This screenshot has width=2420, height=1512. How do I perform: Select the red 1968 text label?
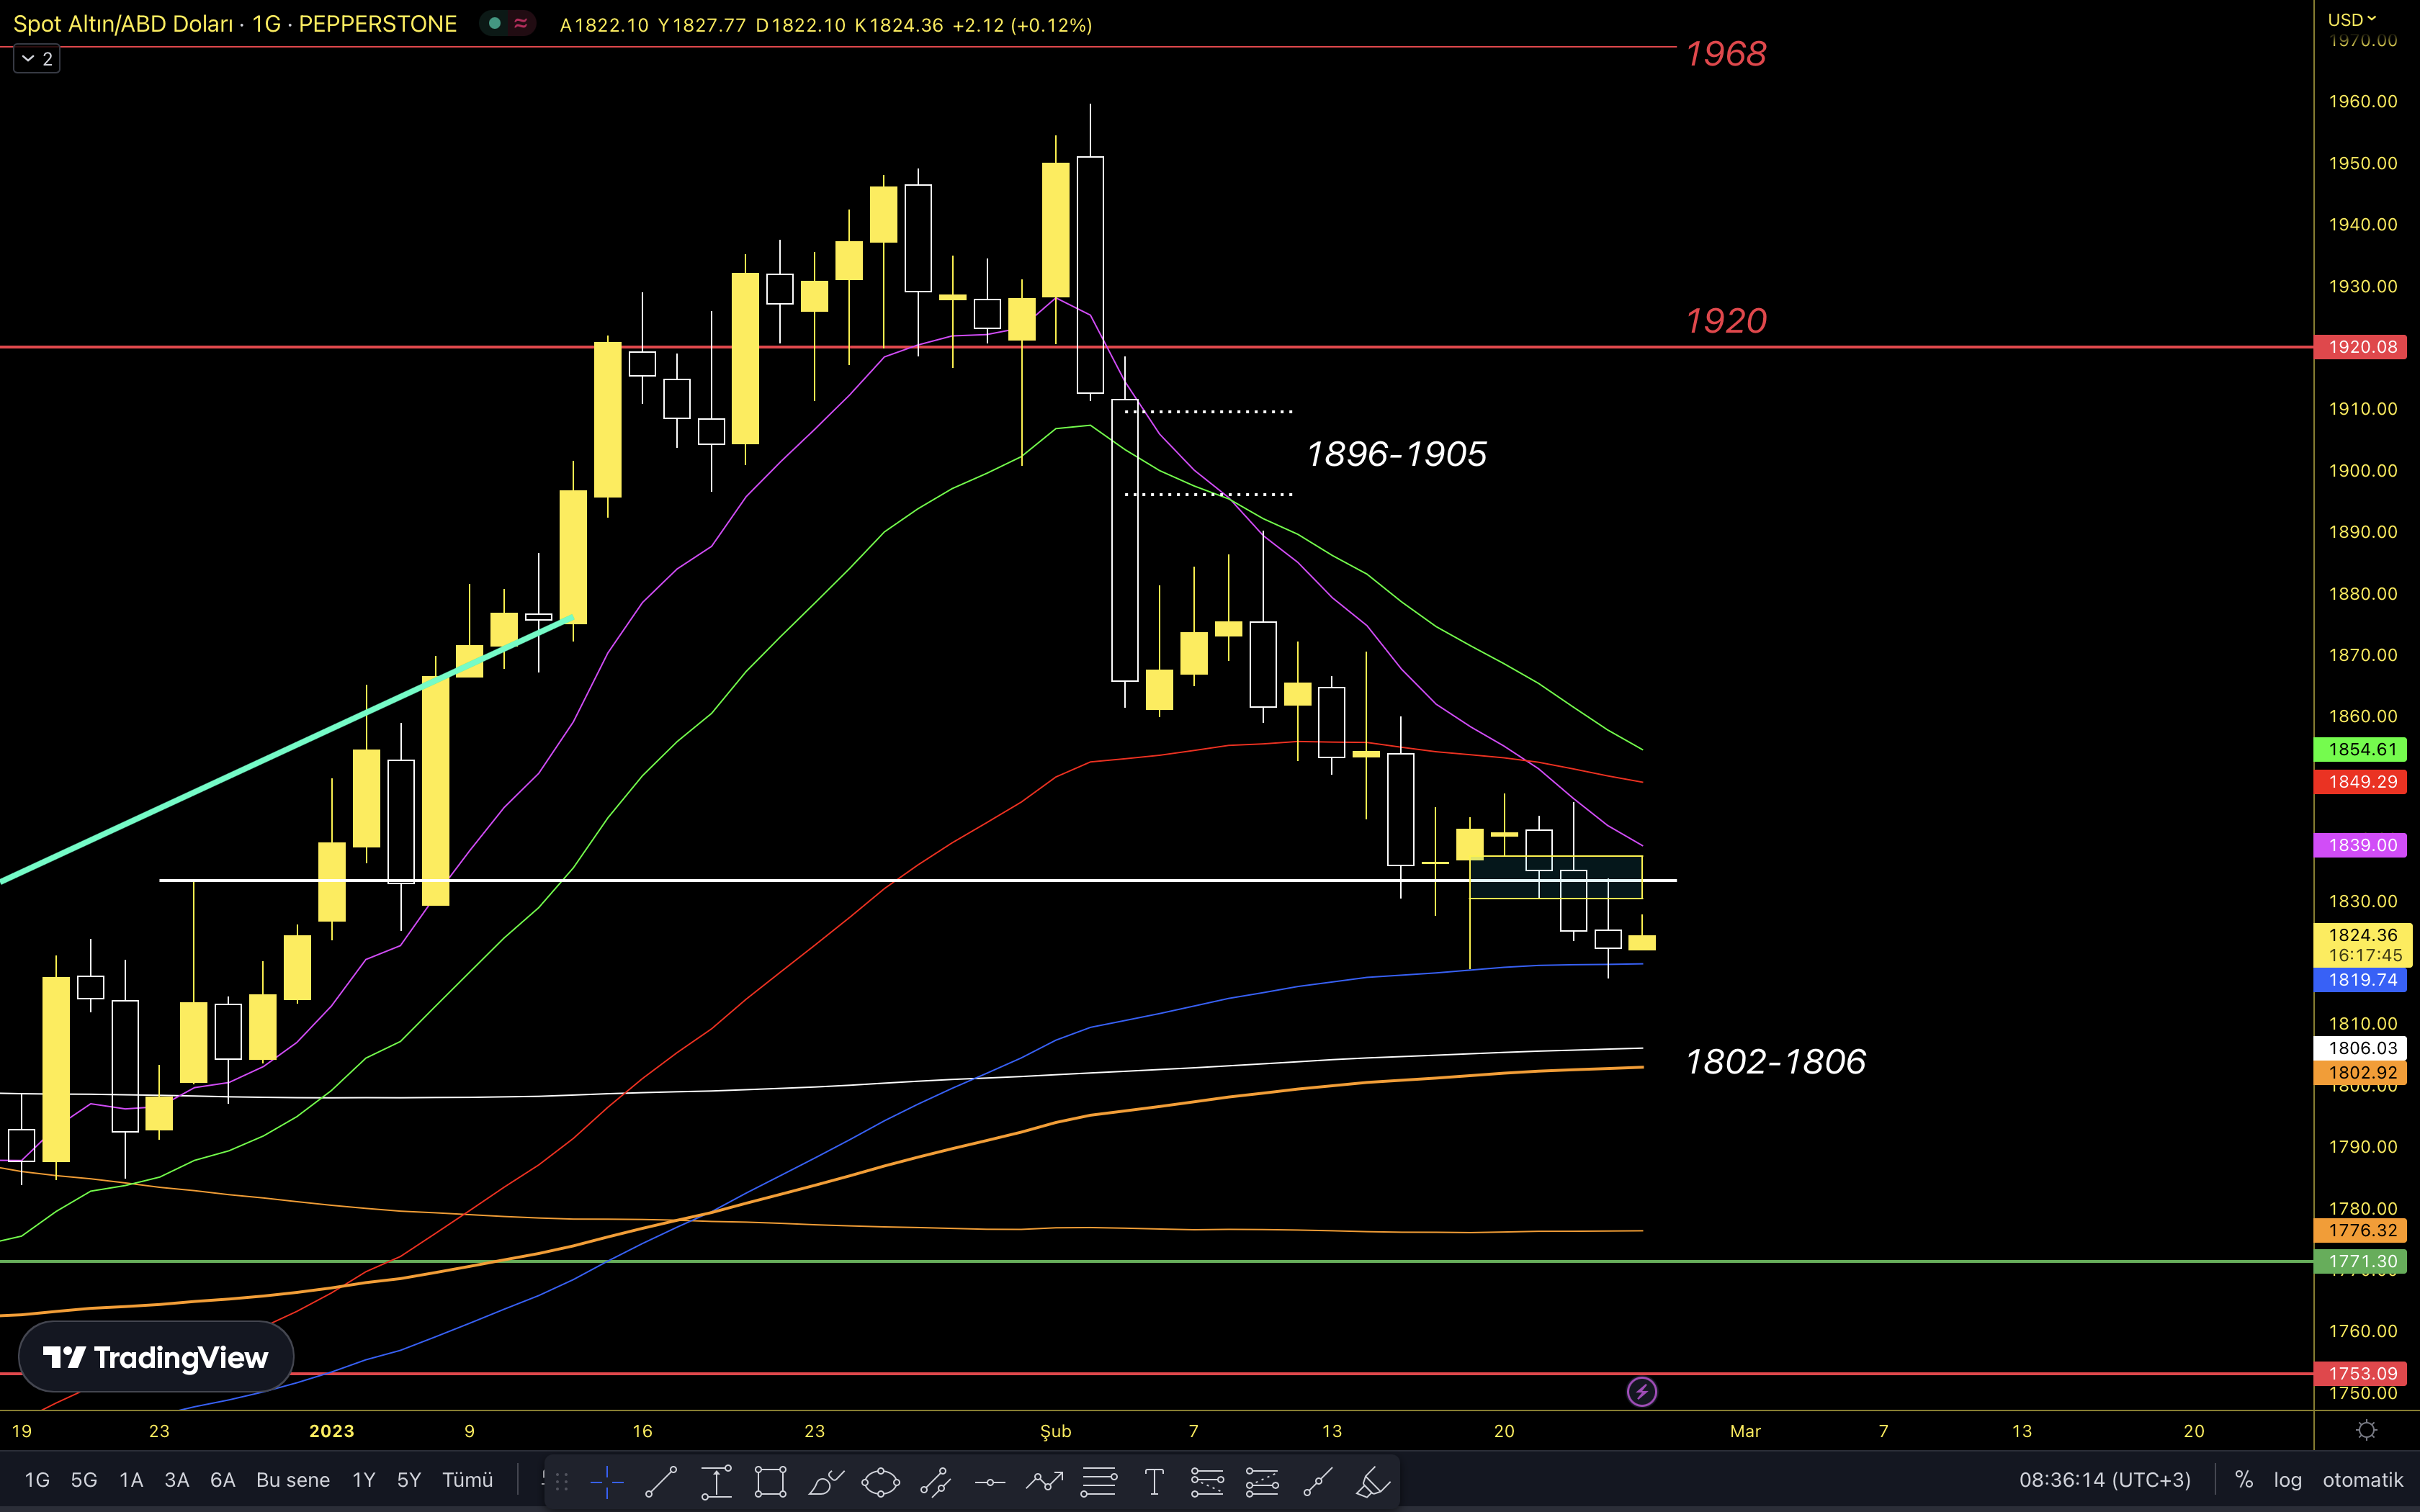(x=1726, y=54)
